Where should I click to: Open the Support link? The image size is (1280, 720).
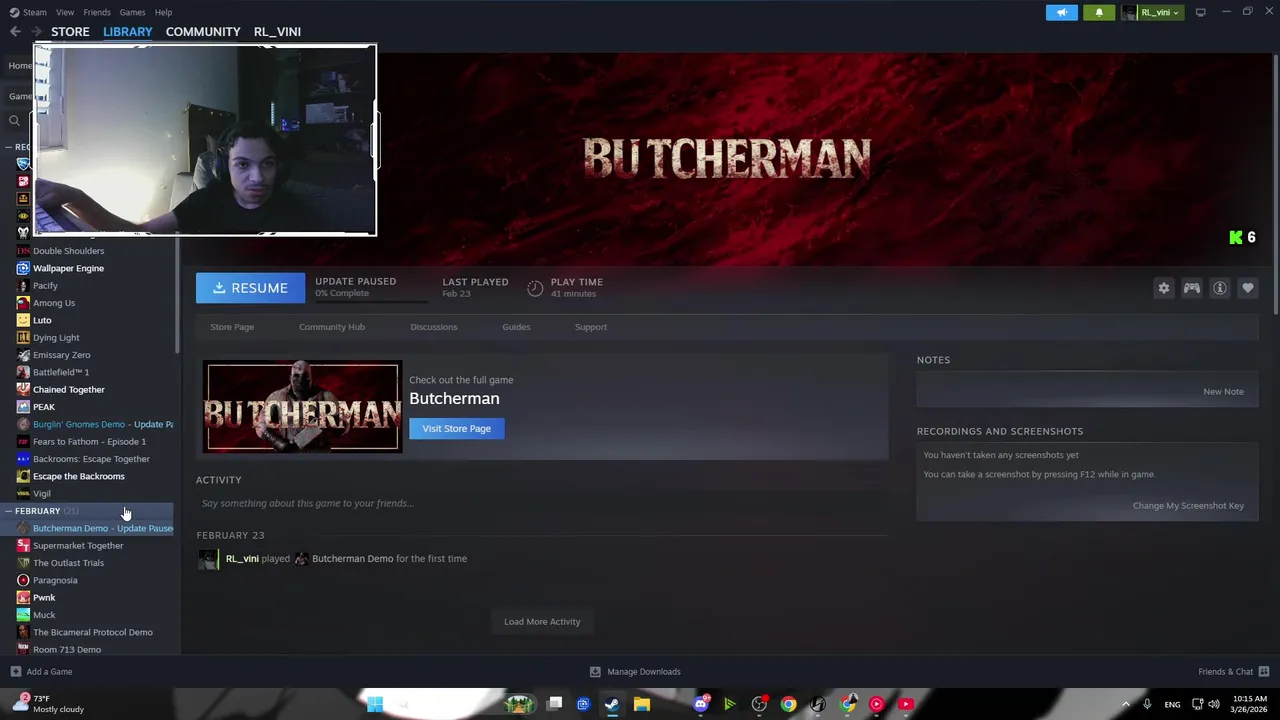pos(591,327)
